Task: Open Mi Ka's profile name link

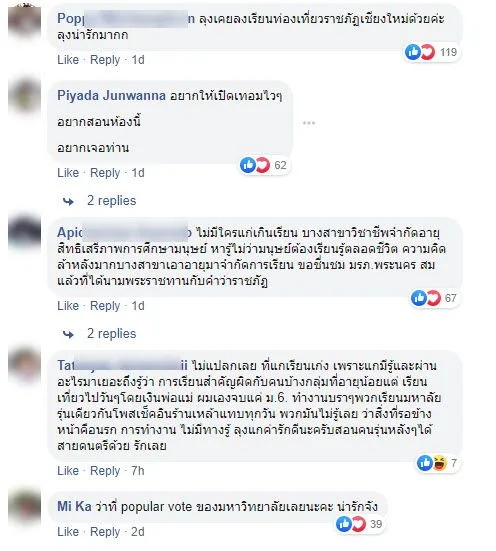Action: pos(74,506)
